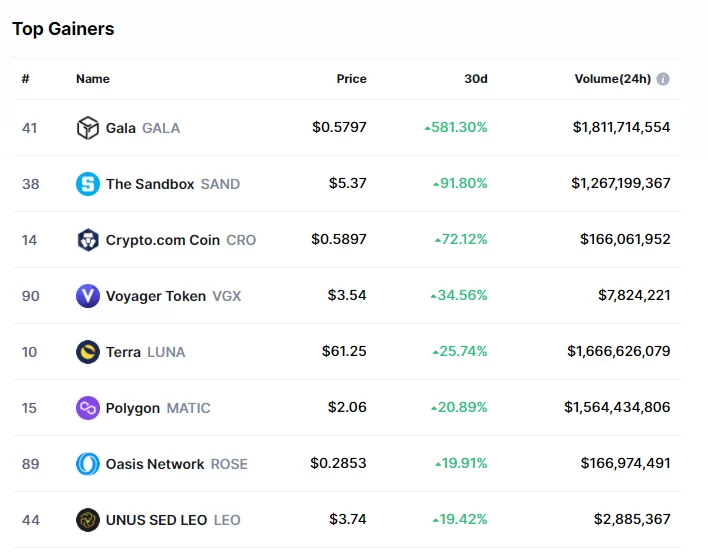
Task: Sort by rank number column header
Action: coord(26,79)
